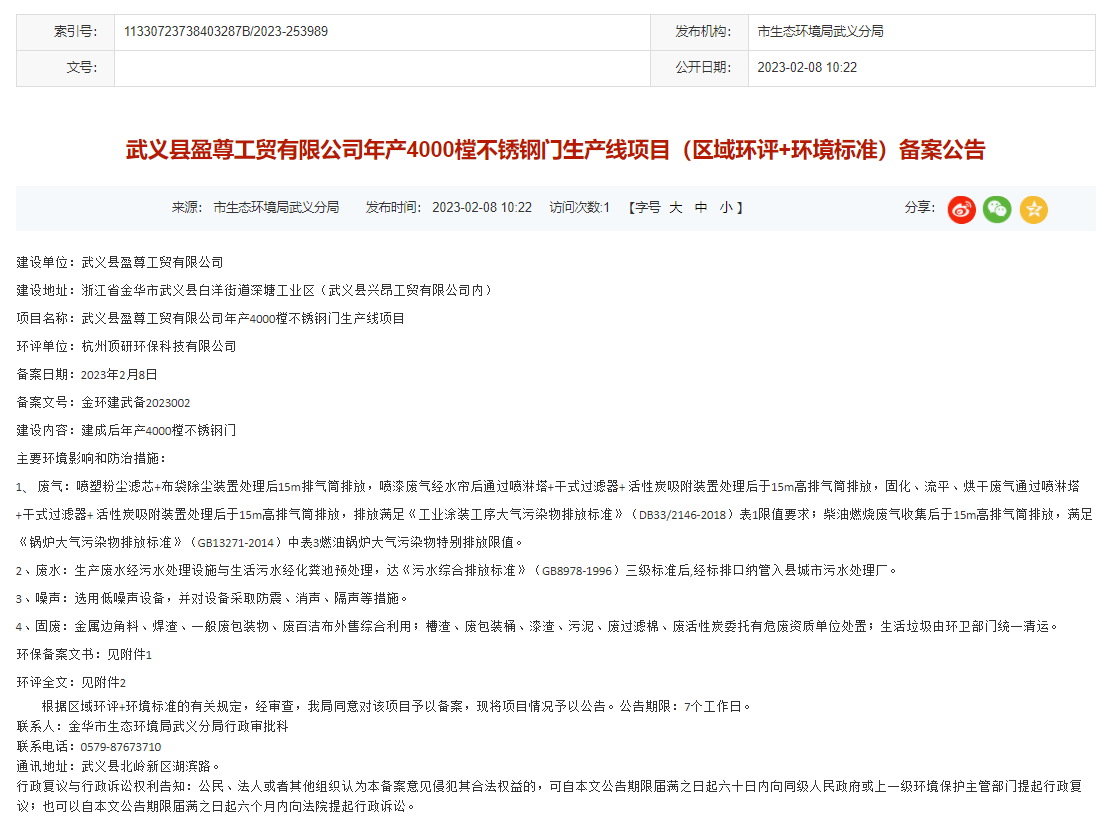Click the yellow star share icon

pos(1033,209)
